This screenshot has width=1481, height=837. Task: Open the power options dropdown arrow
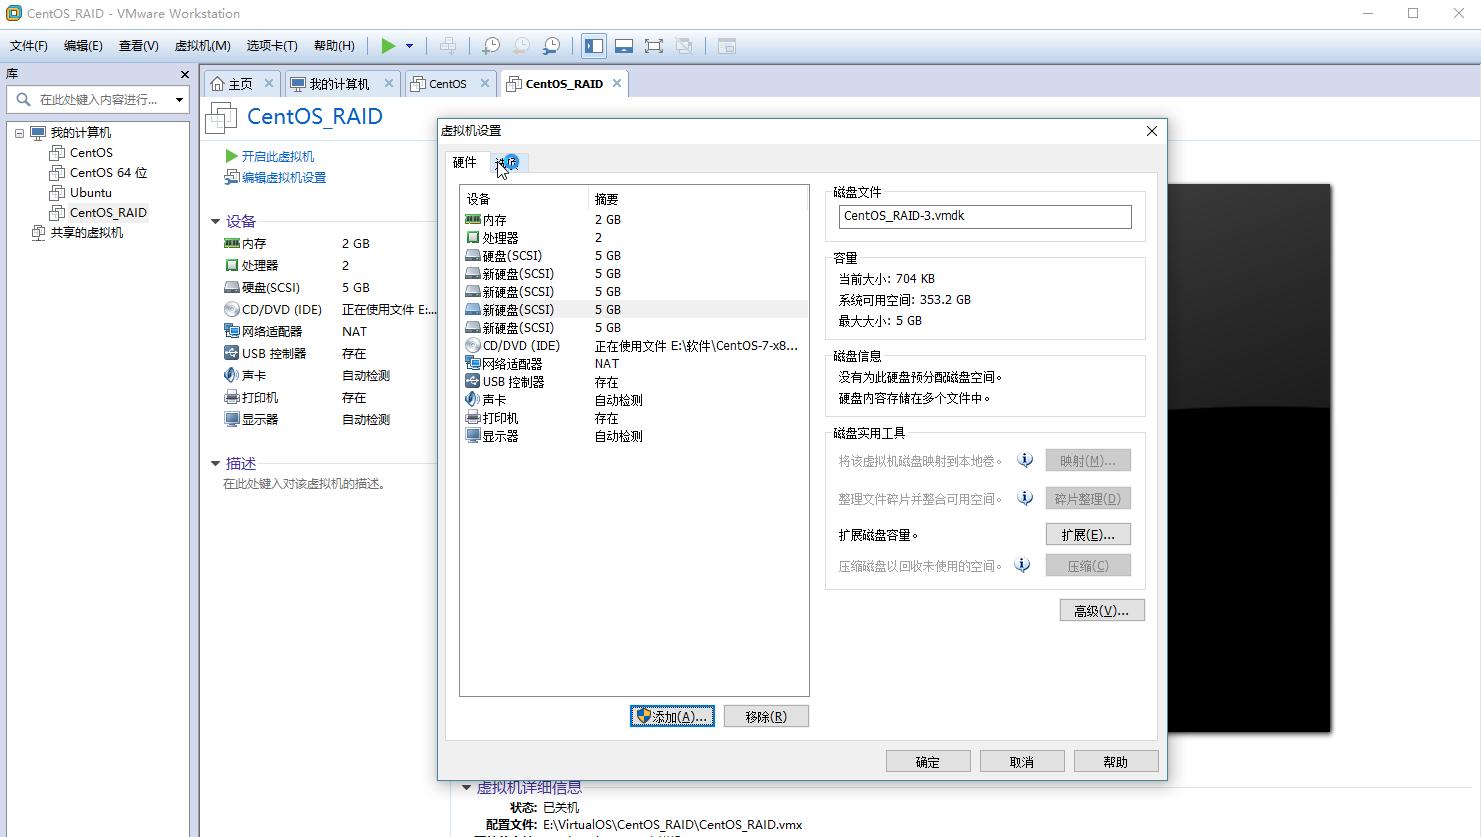[x=409, y=46]
